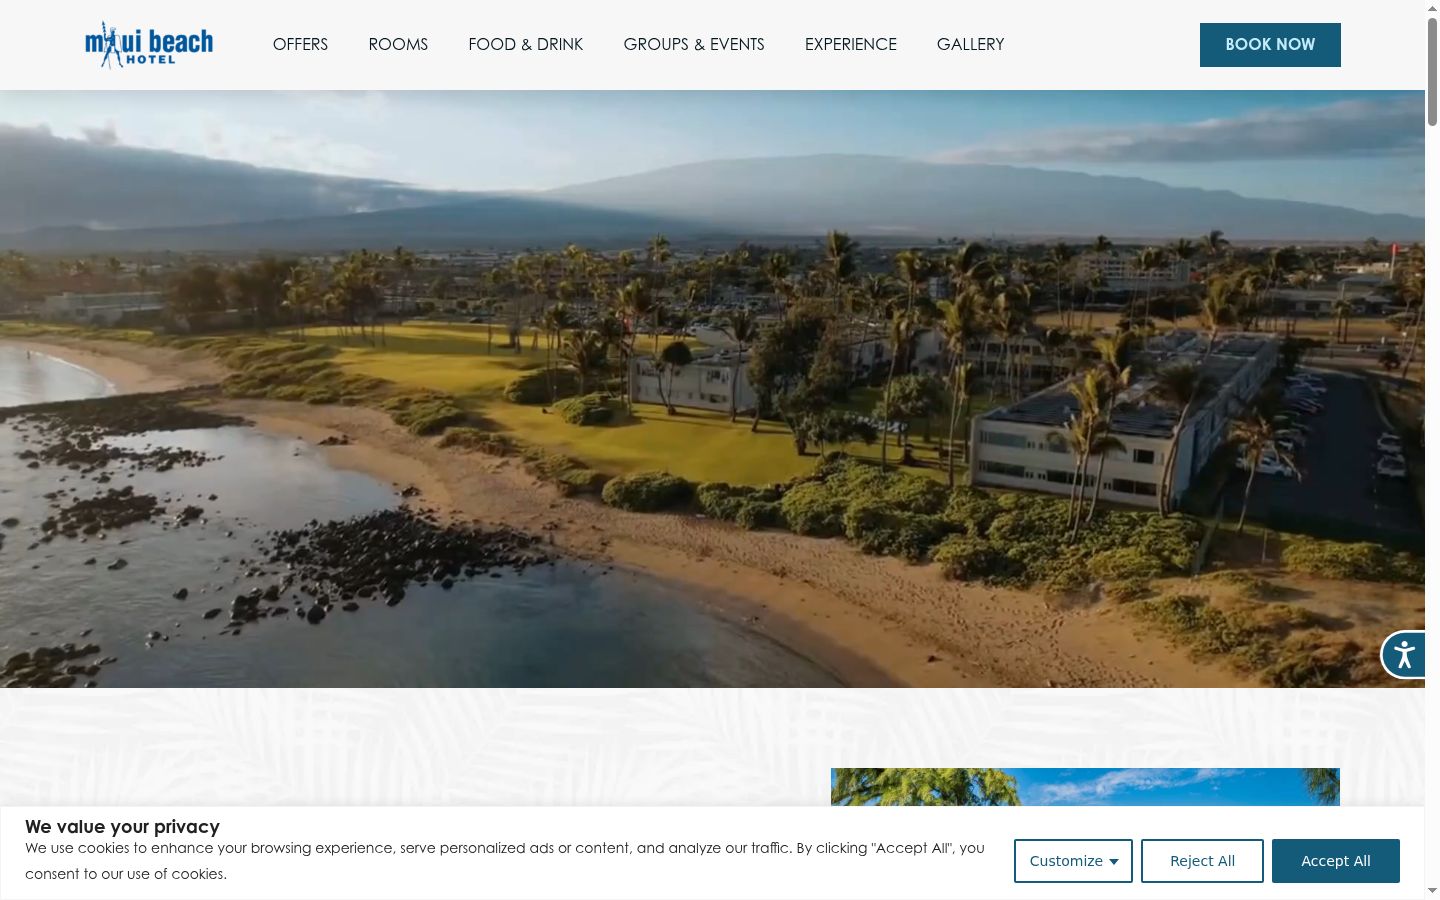Image resolution: width=1440 pixels, height=900 pixels.
Task: Accept all cookies
Action: (x=1336, y=861)
